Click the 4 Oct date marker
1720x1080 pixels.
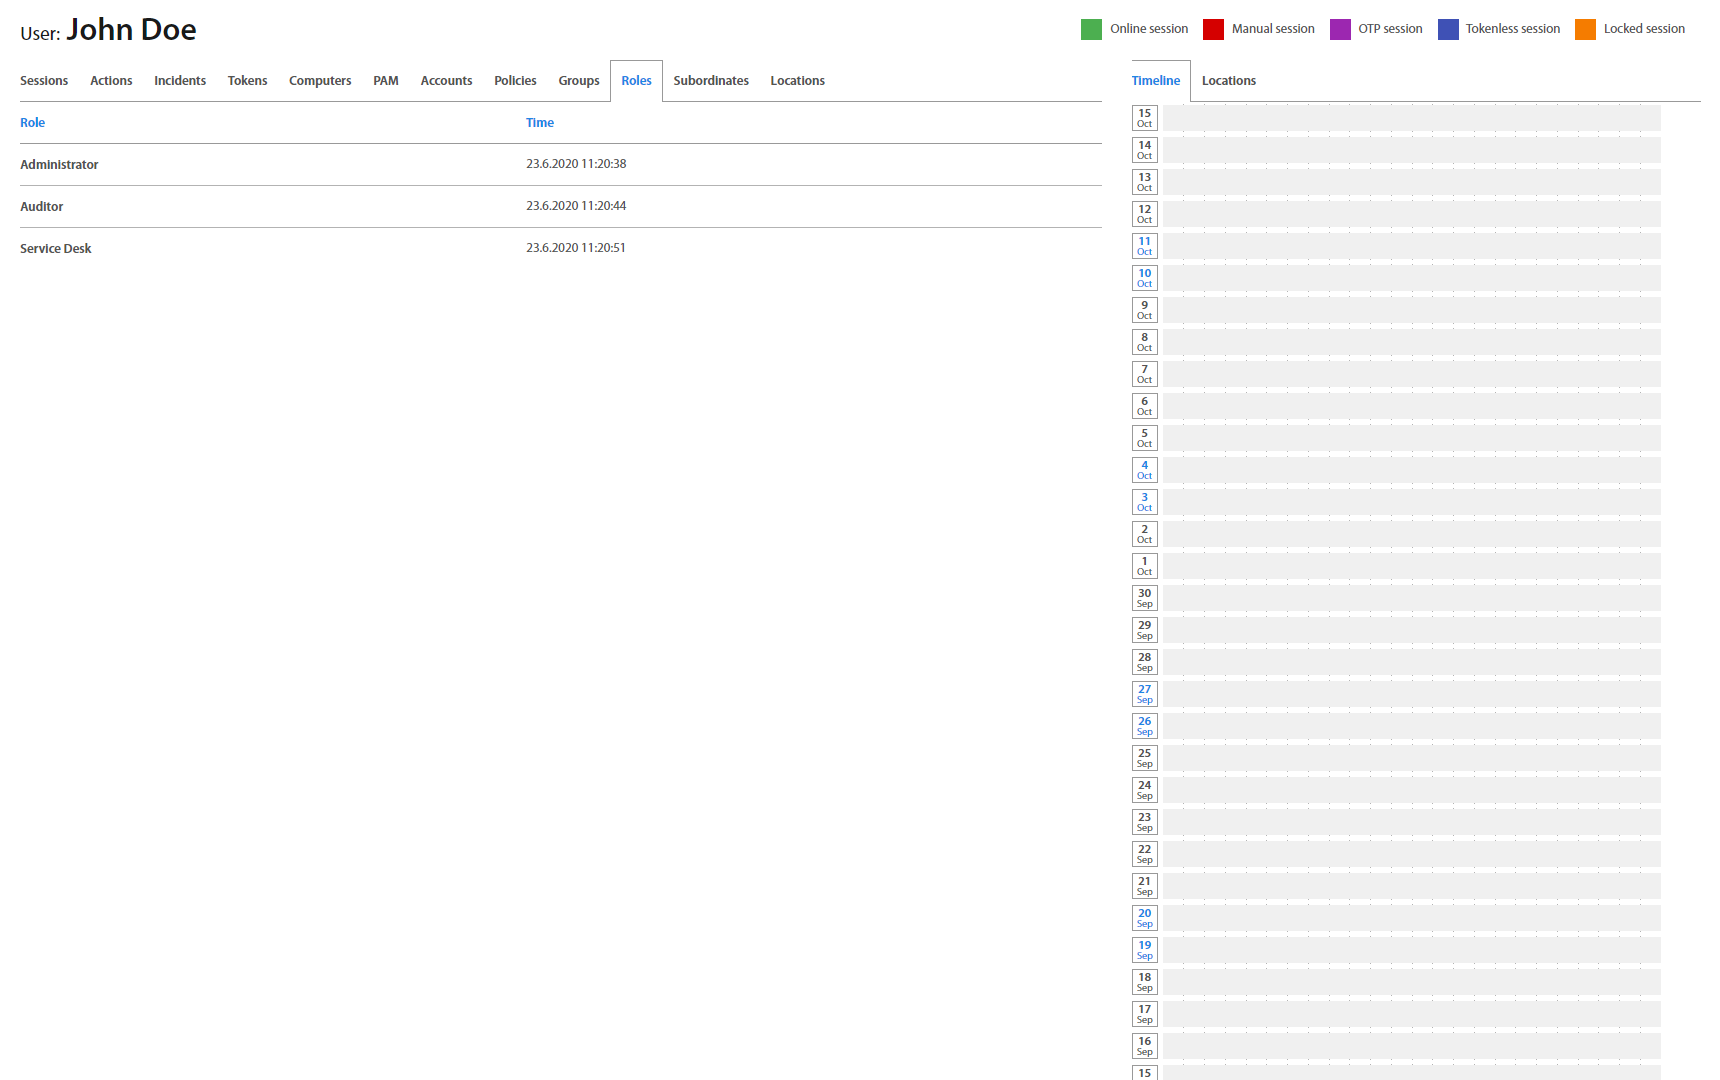tap(1144, 470)
